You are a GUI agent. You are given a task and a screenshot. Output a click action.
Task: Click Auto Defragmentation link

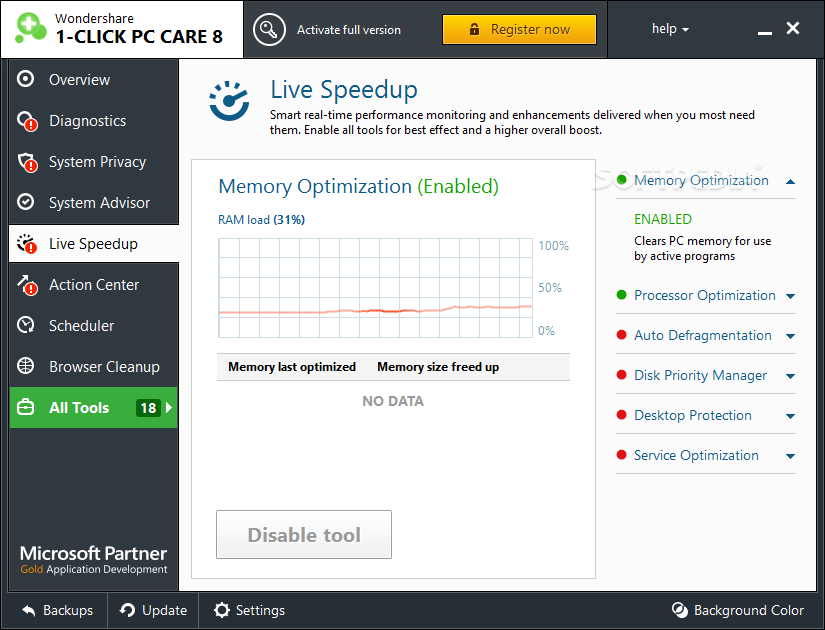click(x=702, y=335)
